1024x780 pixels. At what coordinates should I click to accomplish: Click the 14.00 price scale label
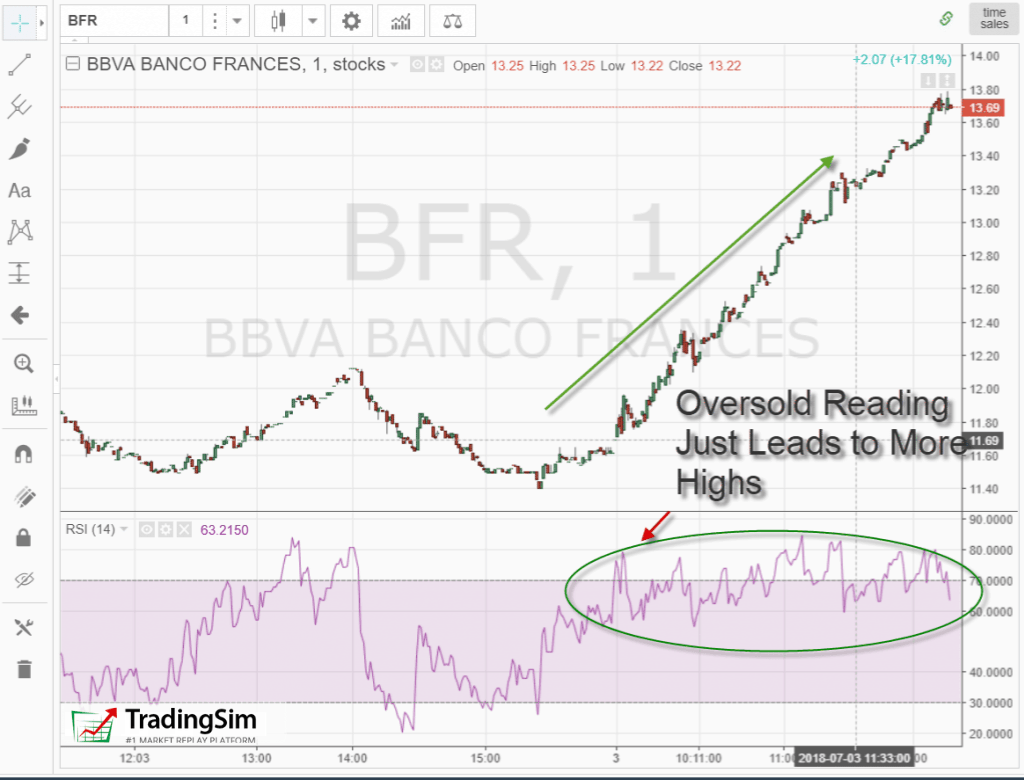(x=984, y=56)
